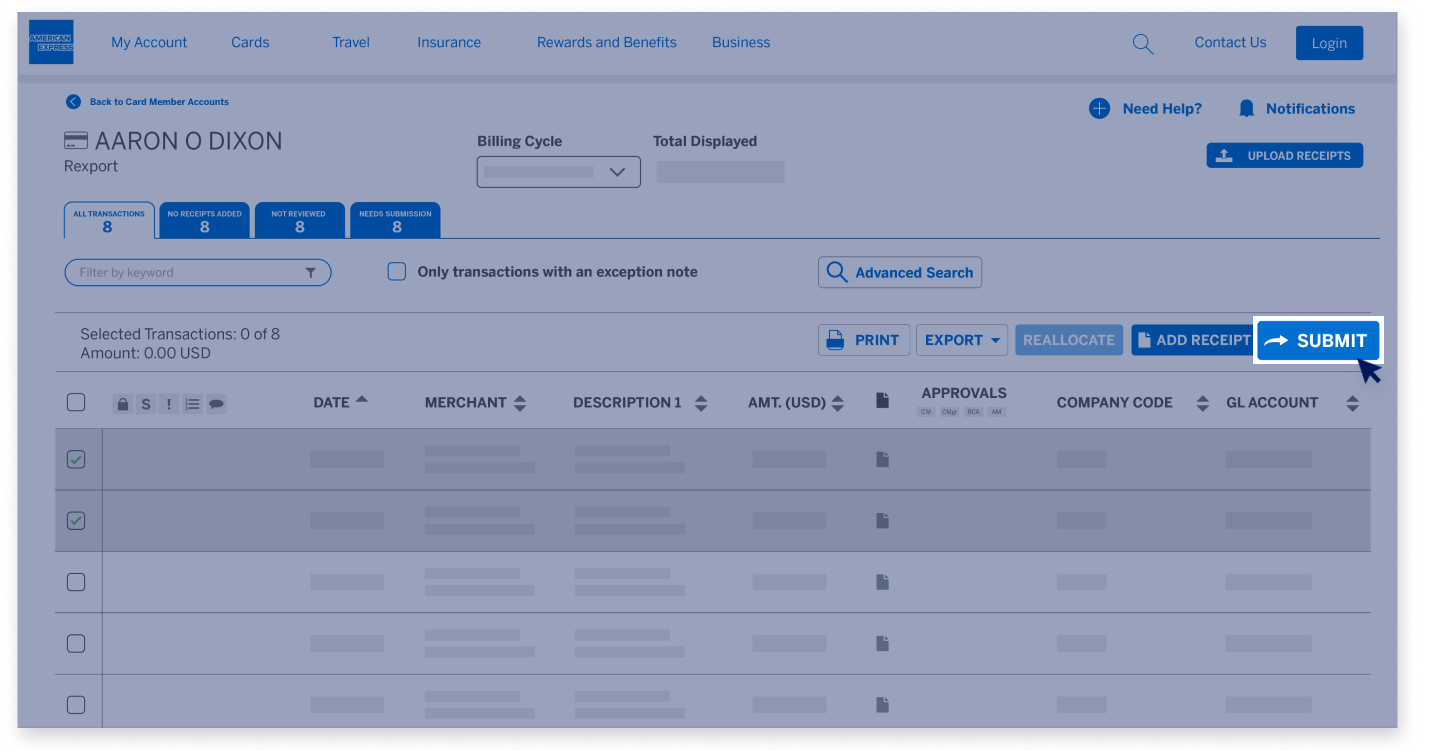Image resolution: width=1456 pixels, height=751 pixels.
Task: Switch to No Receipts Added tab
Action: (204, 220)
